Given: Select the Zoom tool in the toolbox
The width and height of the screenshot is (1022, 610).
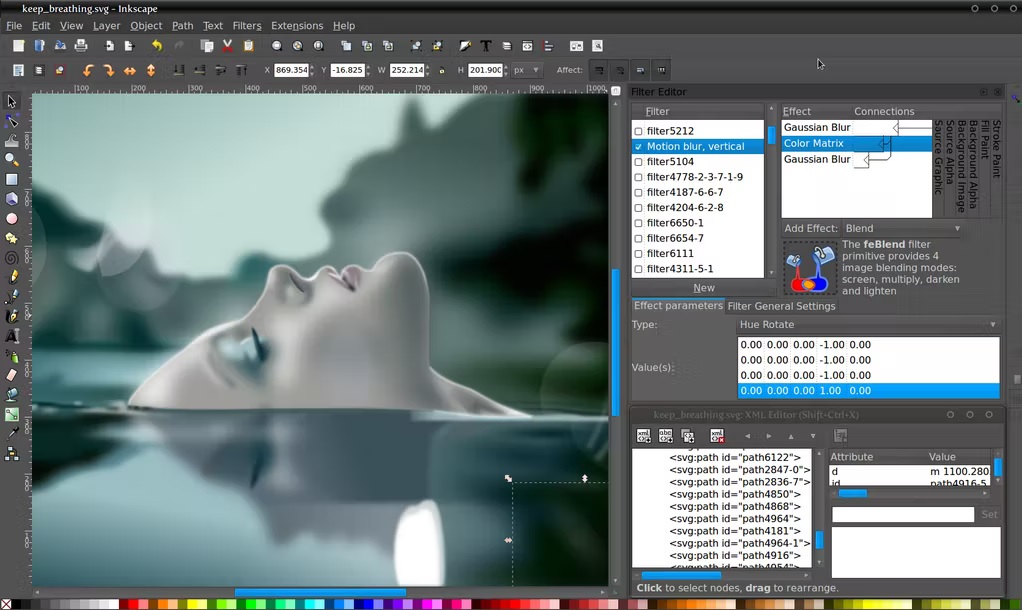Looking at the screenshot, I should 12,160.
